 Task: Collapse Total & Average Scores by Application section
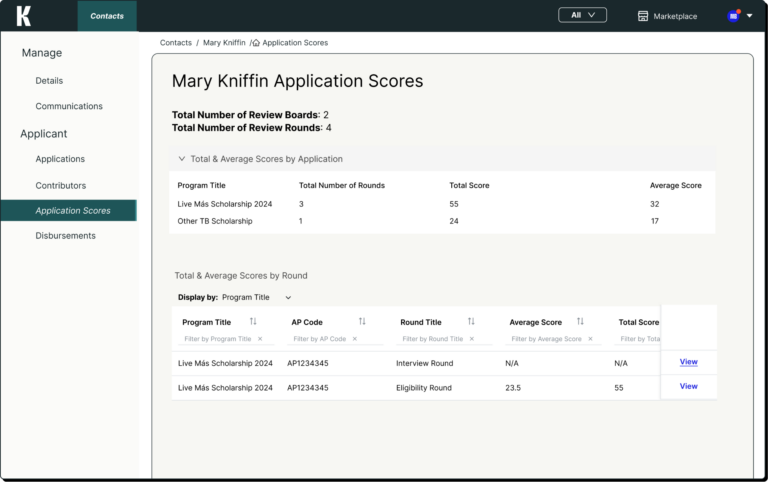[182, 159]
